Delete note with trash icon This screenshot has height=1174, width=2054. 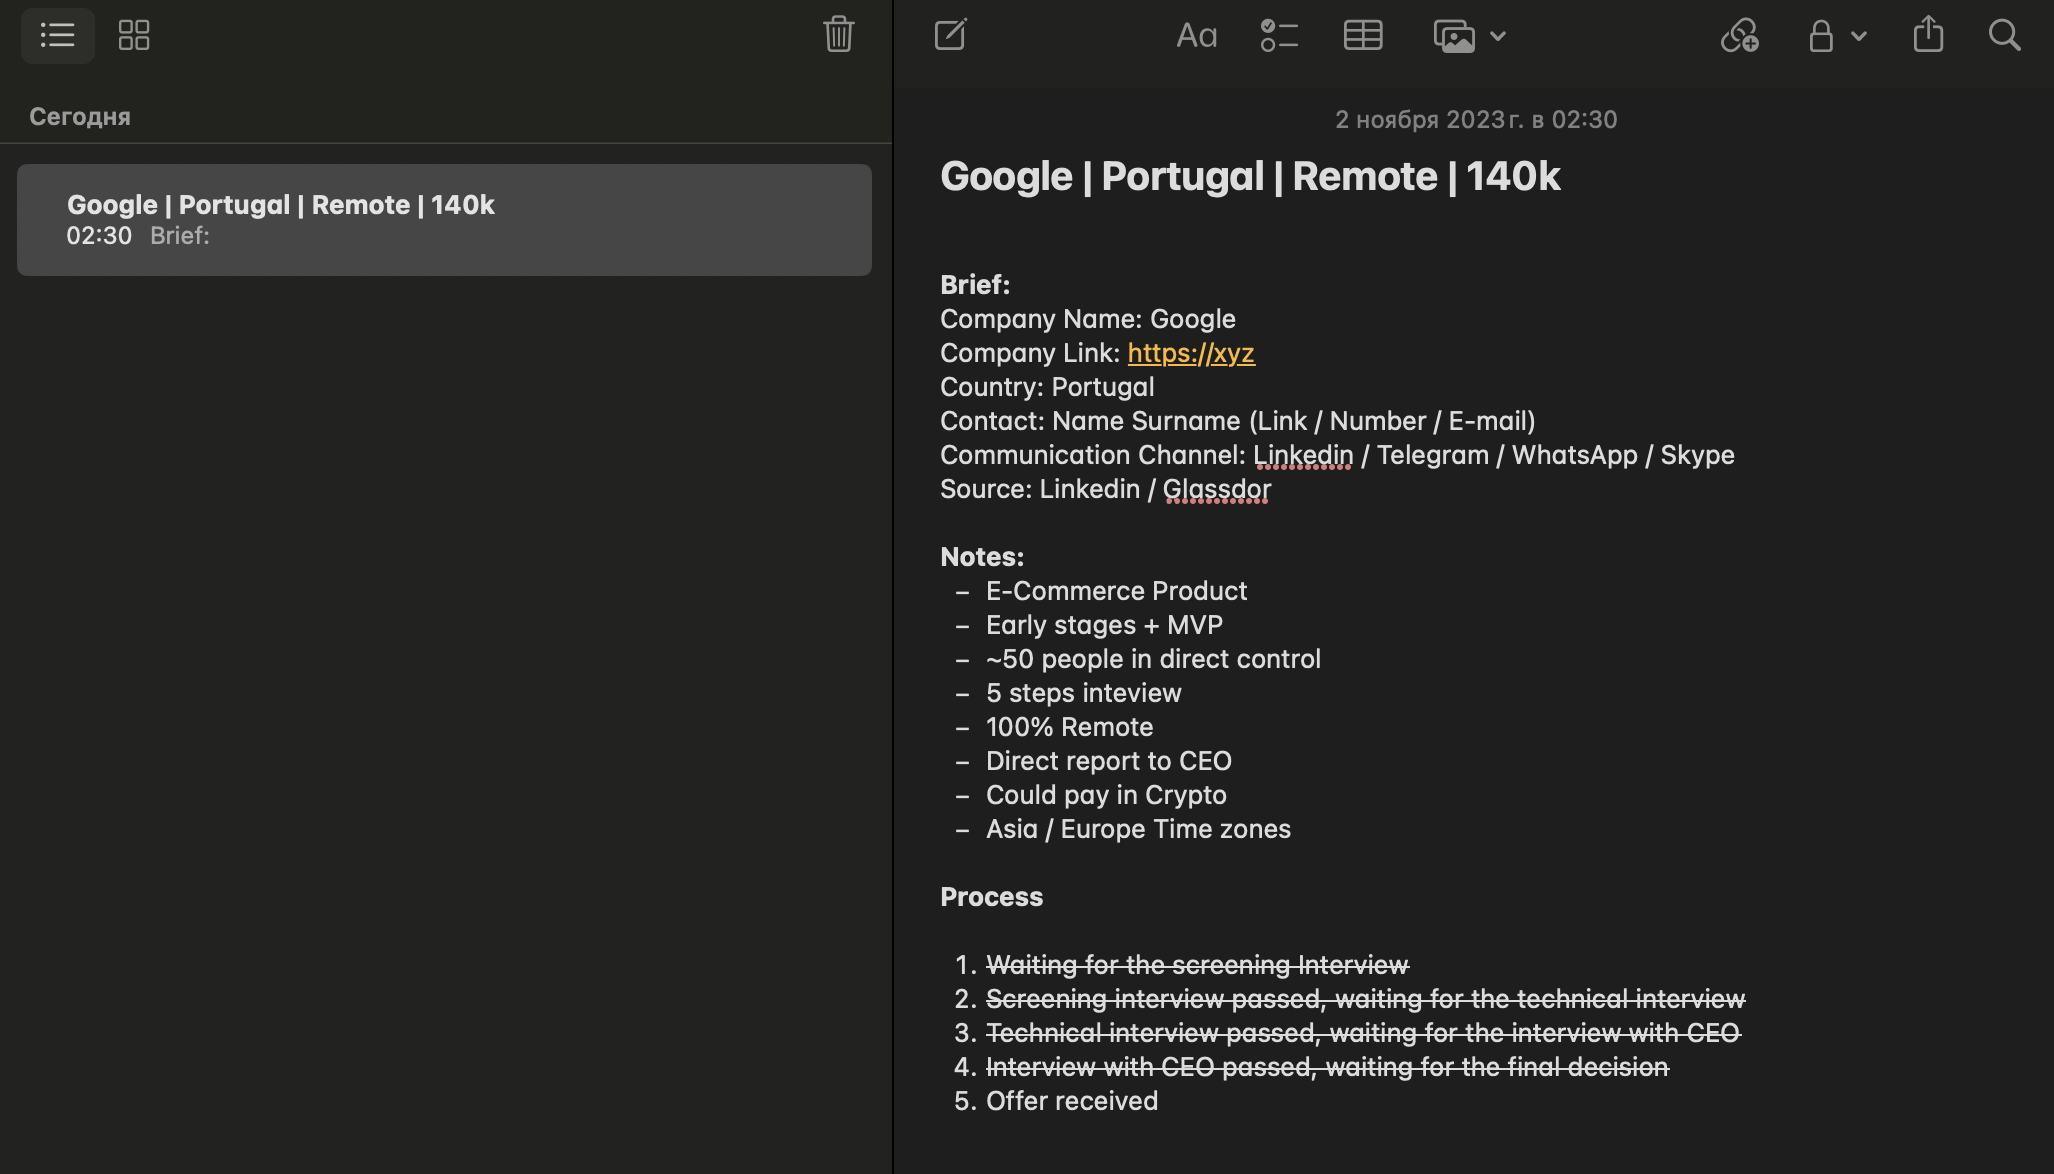tap(838, 35)
